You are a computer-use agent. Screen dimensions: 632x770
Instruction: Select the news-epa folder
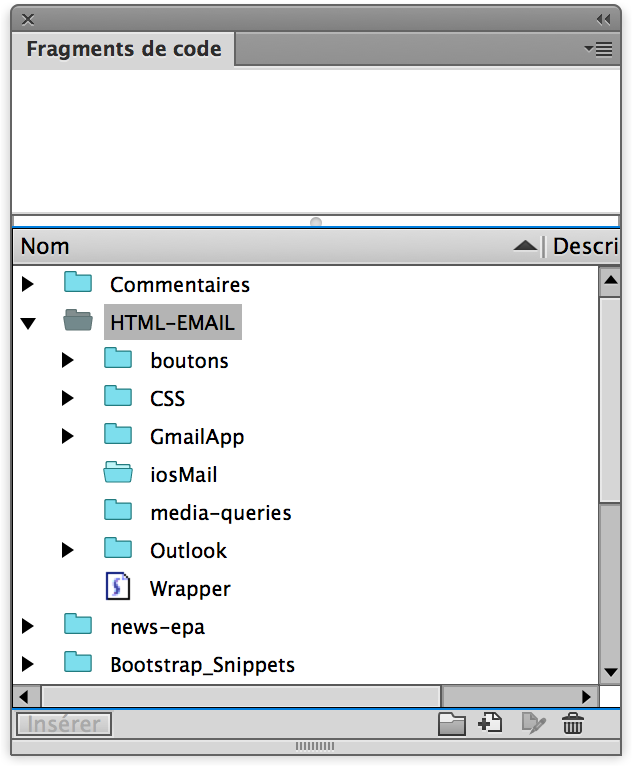click(157, 627)
